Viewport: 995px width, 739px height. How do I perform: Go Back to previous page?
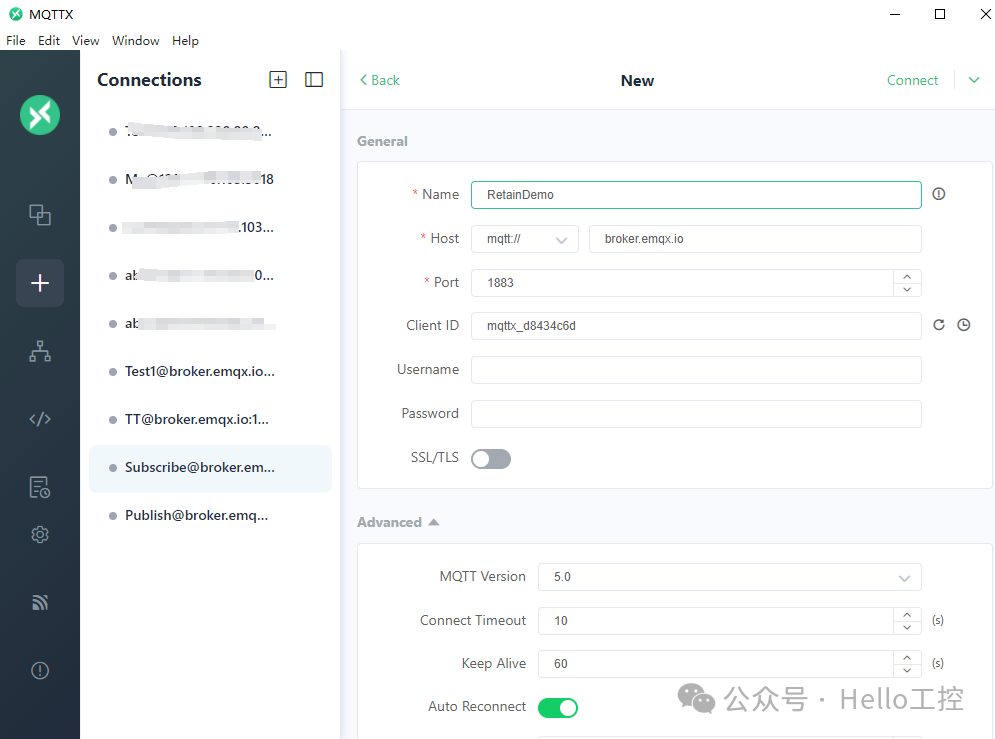[x=379, y=80]
